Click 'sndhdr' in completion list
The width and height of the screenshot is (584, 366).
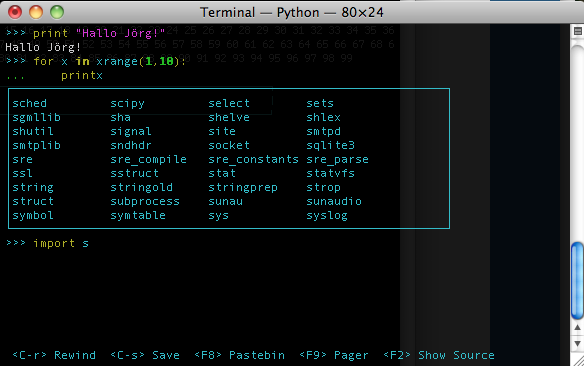point(131,145)
